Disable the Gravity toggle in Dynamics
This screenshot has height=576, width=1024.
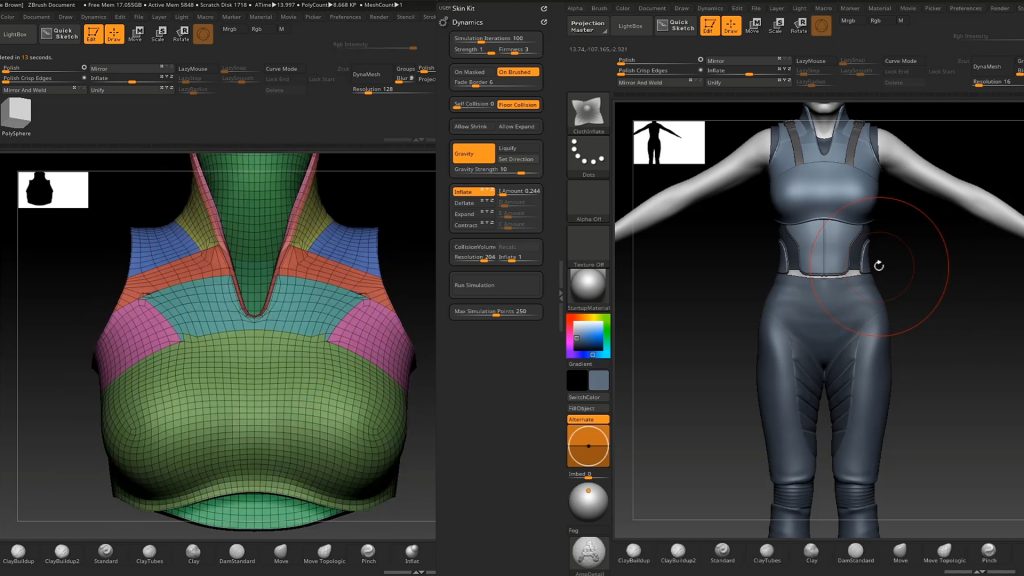pyautogui.click(x=473, y=154)
